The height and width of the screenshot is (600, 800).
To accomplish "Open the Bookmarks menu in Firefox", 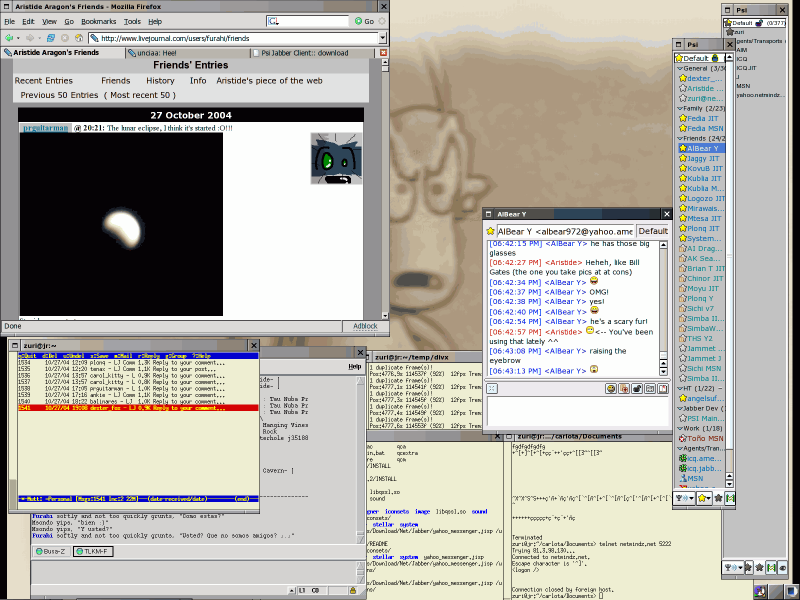I will (98, 21).
